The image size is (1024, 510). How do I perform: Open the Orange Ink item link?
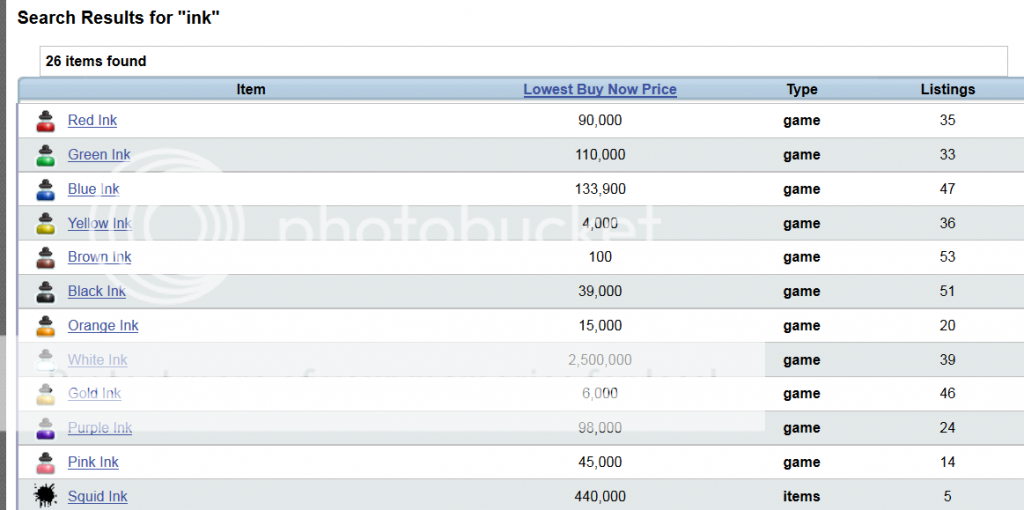tap(103, 325)
